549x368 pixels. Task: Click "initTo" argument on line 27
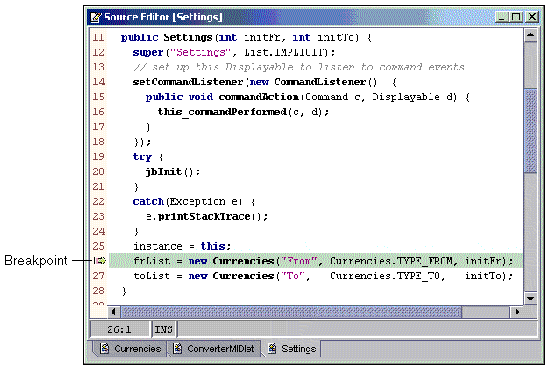[484, 276]
